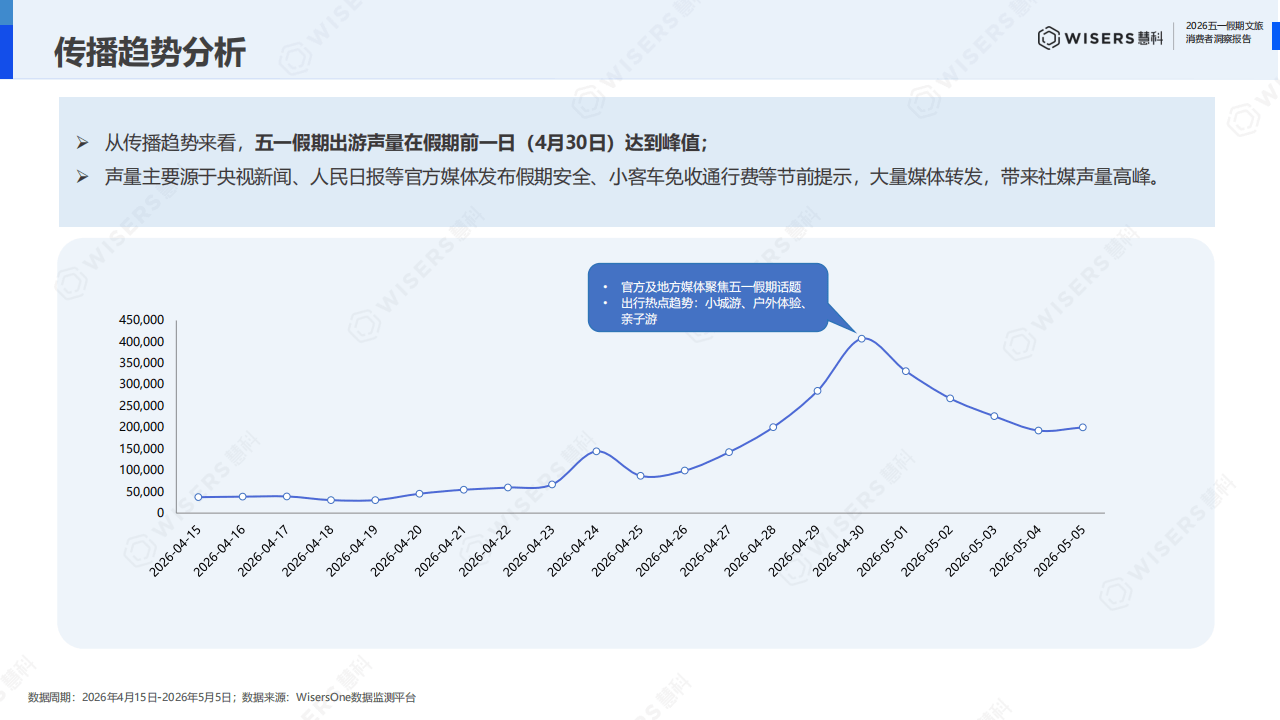Click the WISERS 慧科 brand text

point(1114,38)
